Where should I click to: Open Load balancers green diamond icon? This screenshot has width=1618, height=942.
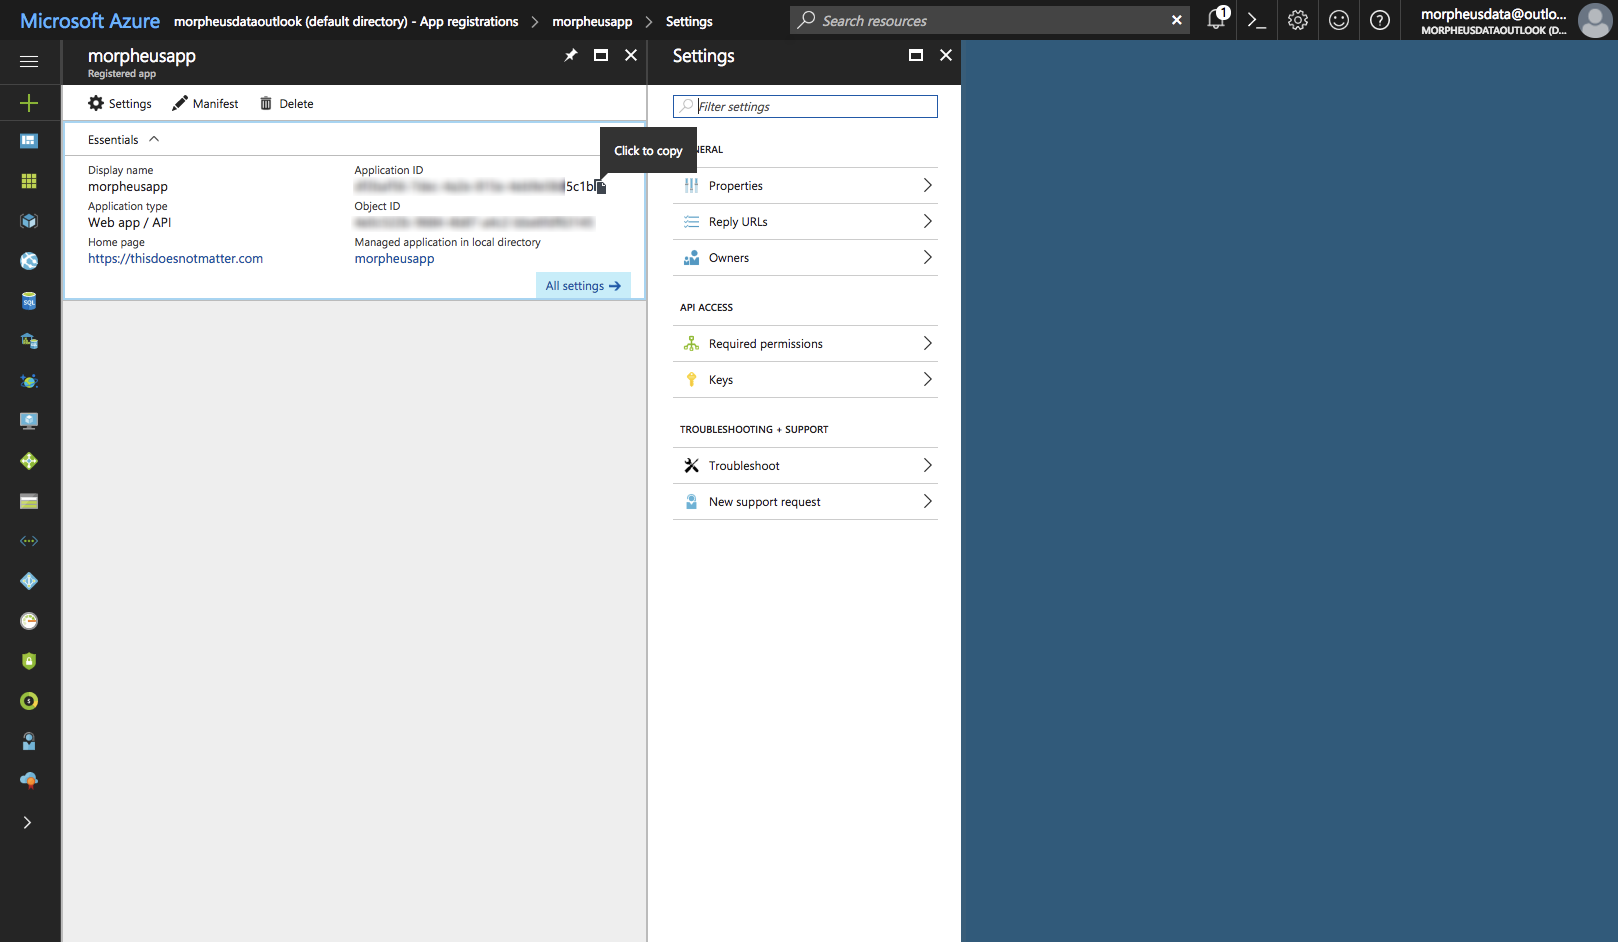[29, 461]
